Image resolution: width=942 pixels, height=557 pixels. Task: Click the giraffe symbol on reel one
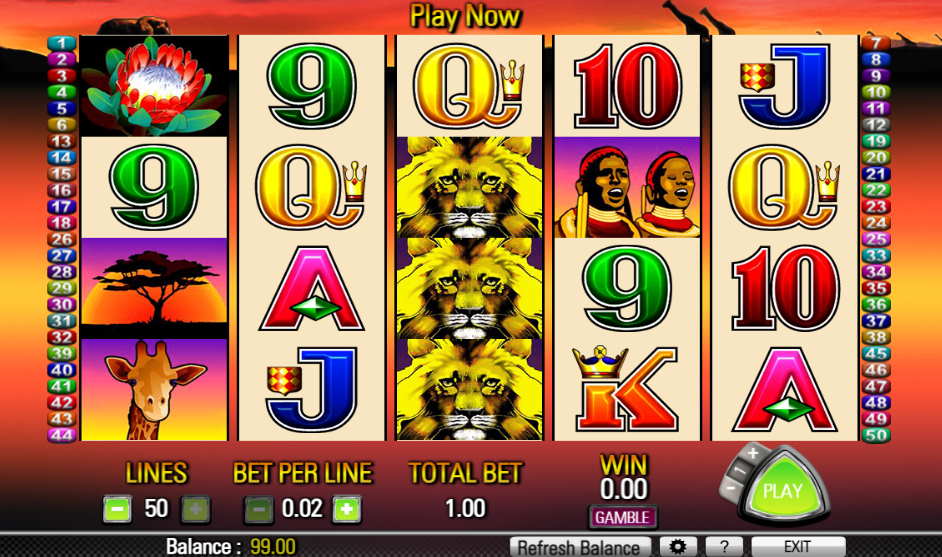pos(154,389)
